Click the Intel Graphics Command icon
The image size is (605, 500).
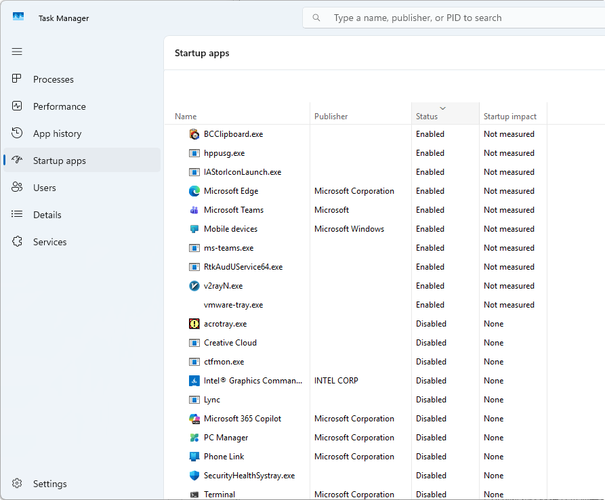(x=194, y=381)
